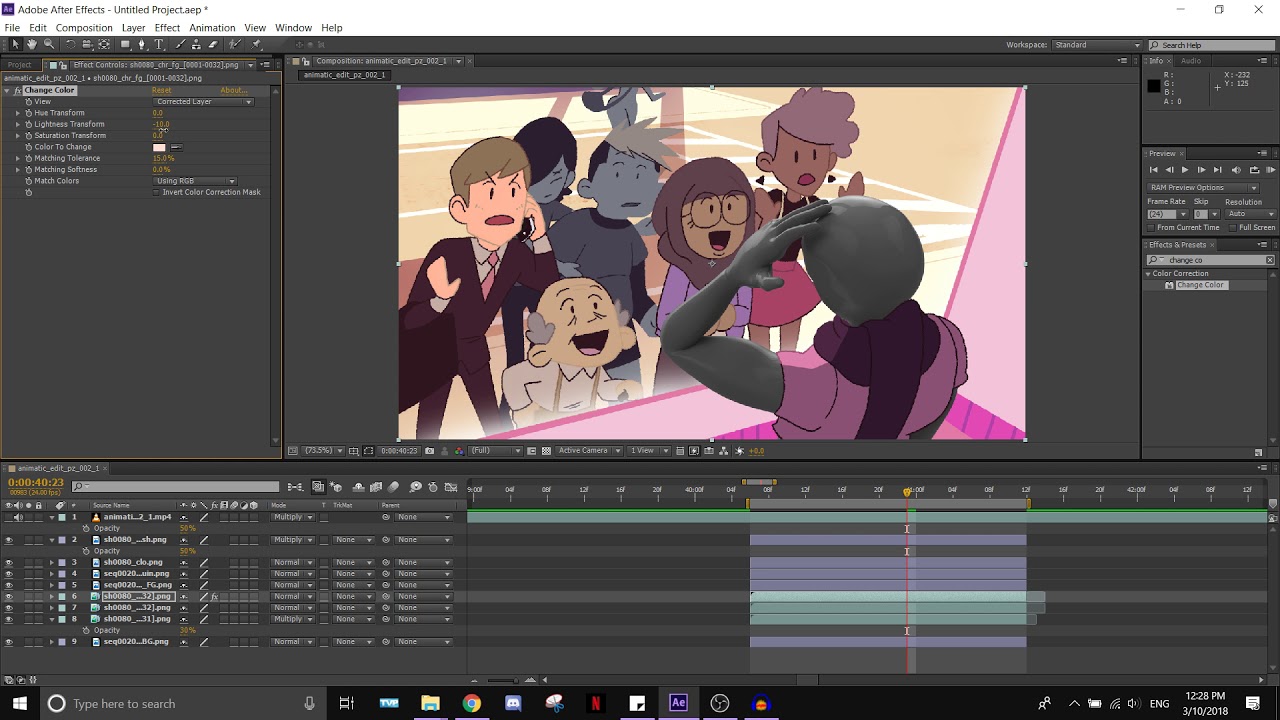Image resolution: width=1280 pixels, height=720 pixels.
Task: Switch to the Project panel tab
Action: coord(20,64)
